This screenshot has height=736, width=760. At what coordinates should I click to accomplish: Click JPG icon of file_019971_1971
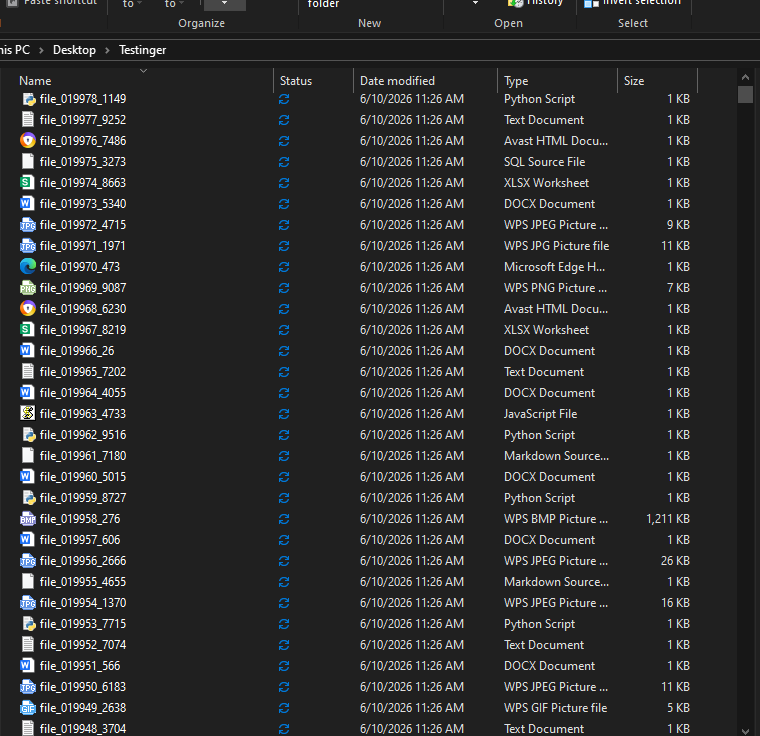coord(28,246)
